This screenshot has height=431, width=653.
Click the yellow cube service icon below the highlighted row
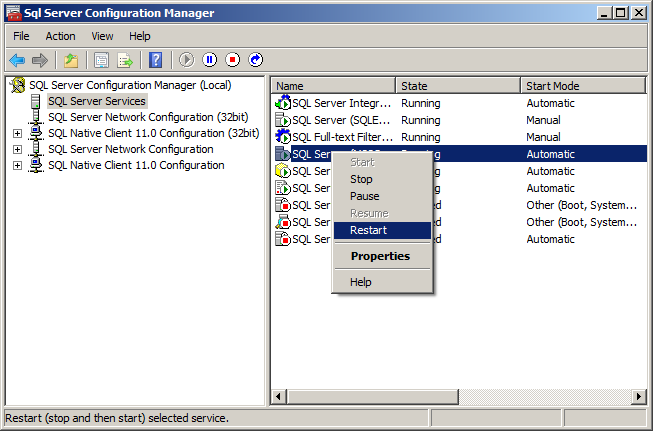[283, 171]
